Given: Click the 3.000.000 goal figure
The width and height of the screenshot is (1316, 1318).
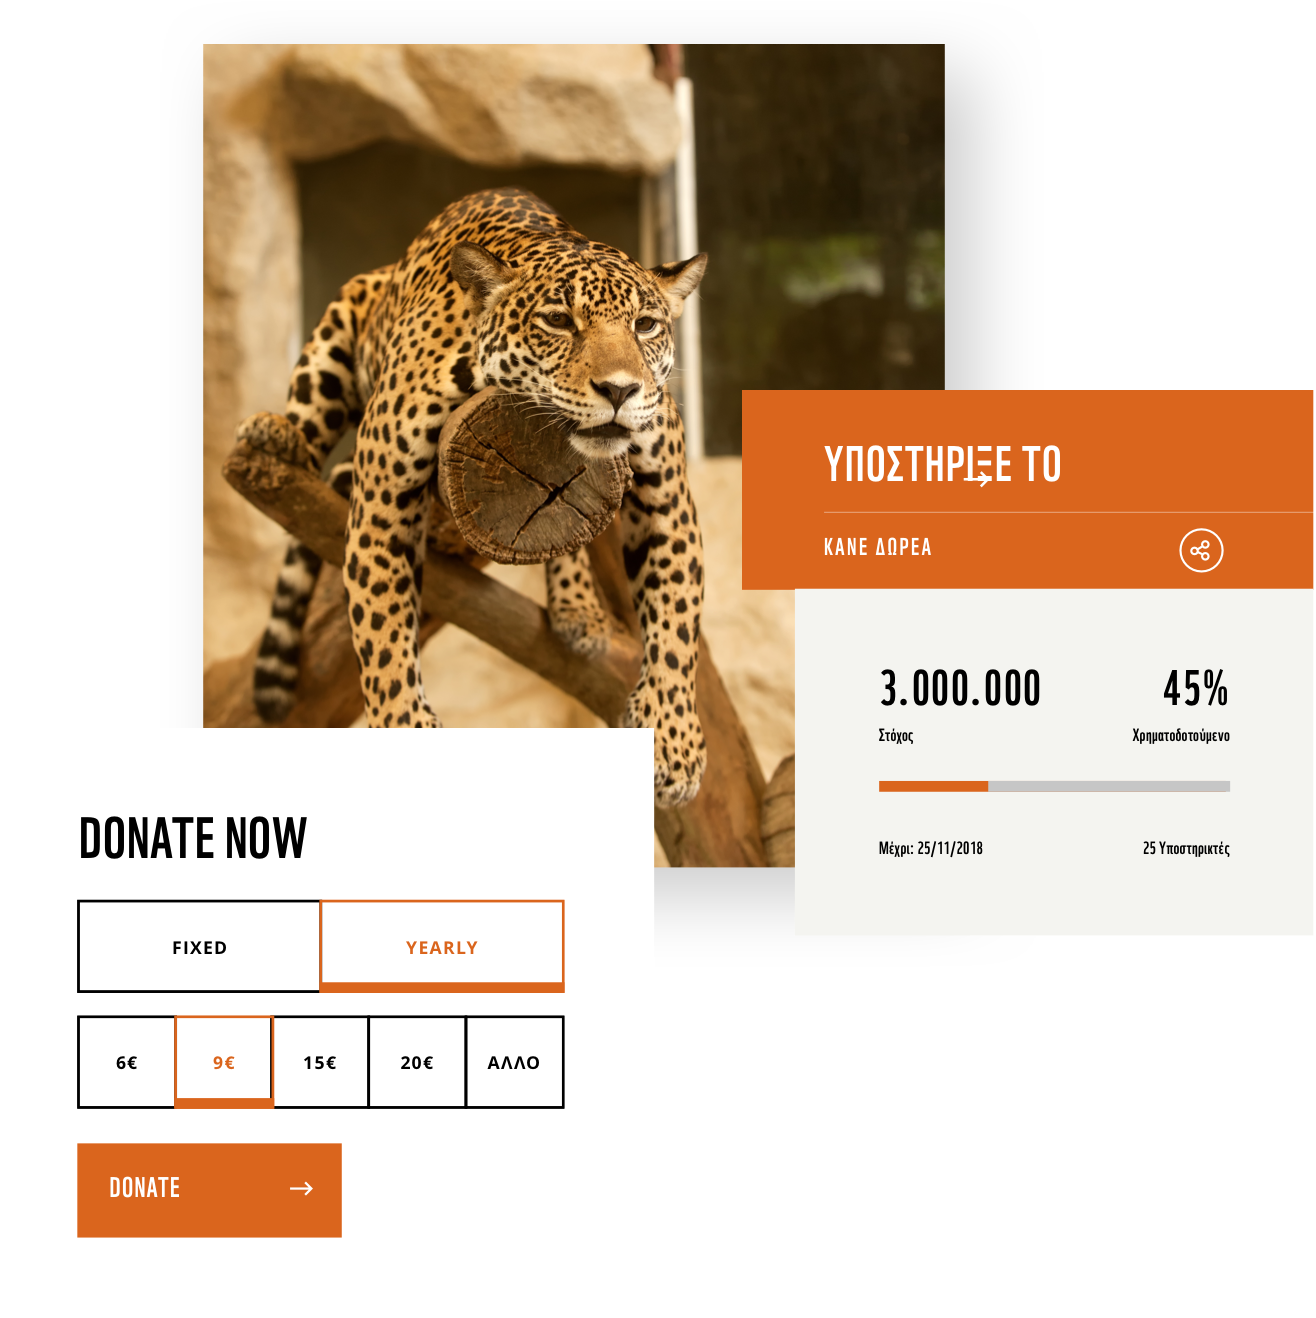Looking at the screenshot, I should click(960, 689).
